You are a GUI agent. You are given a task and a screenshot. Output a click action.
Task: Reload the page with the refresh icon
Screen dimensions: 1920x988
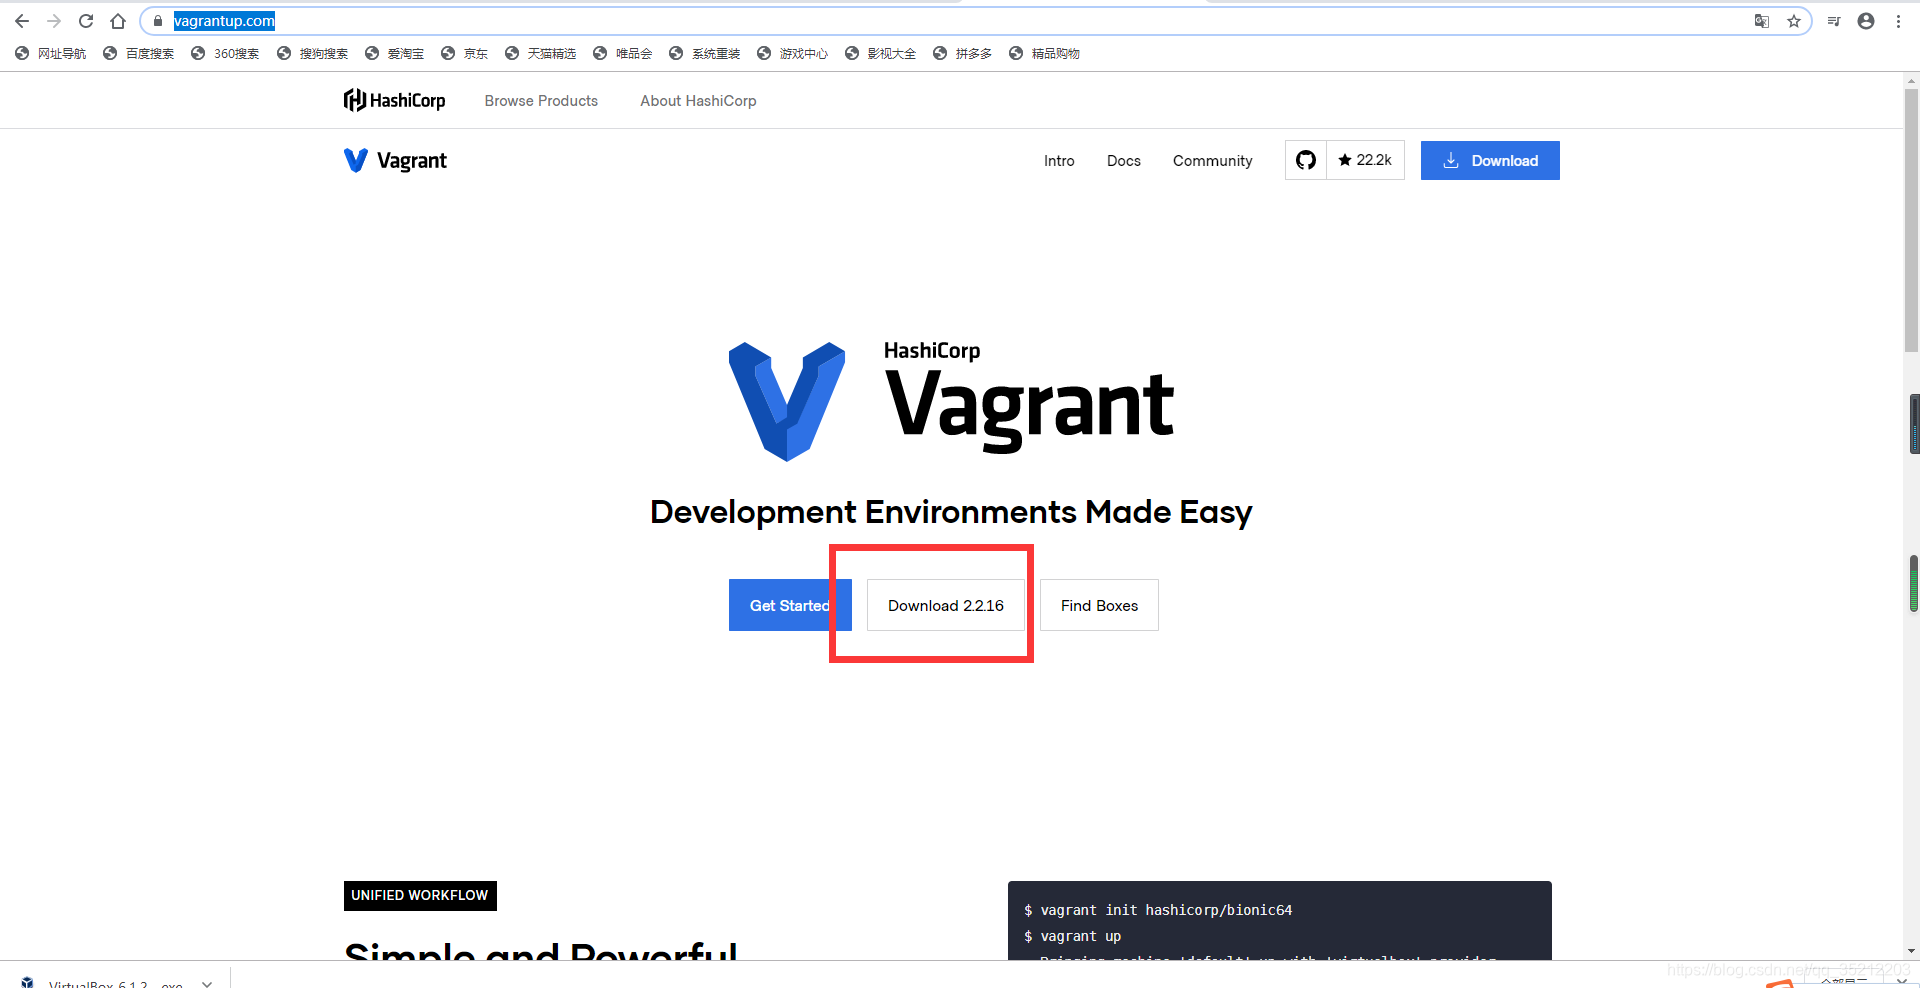click(86, 21)
